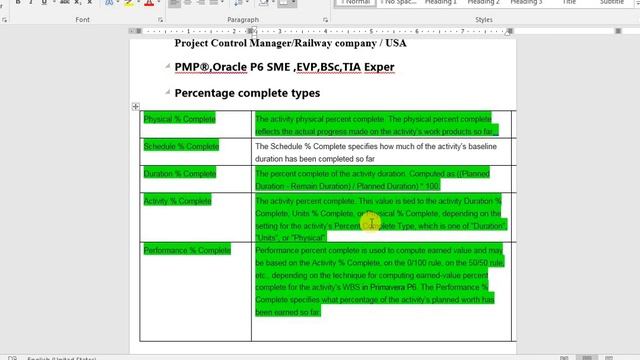Click the Project Control Manager heading text
This screenshot has height=360, width=640.
[x=290, y=43]
